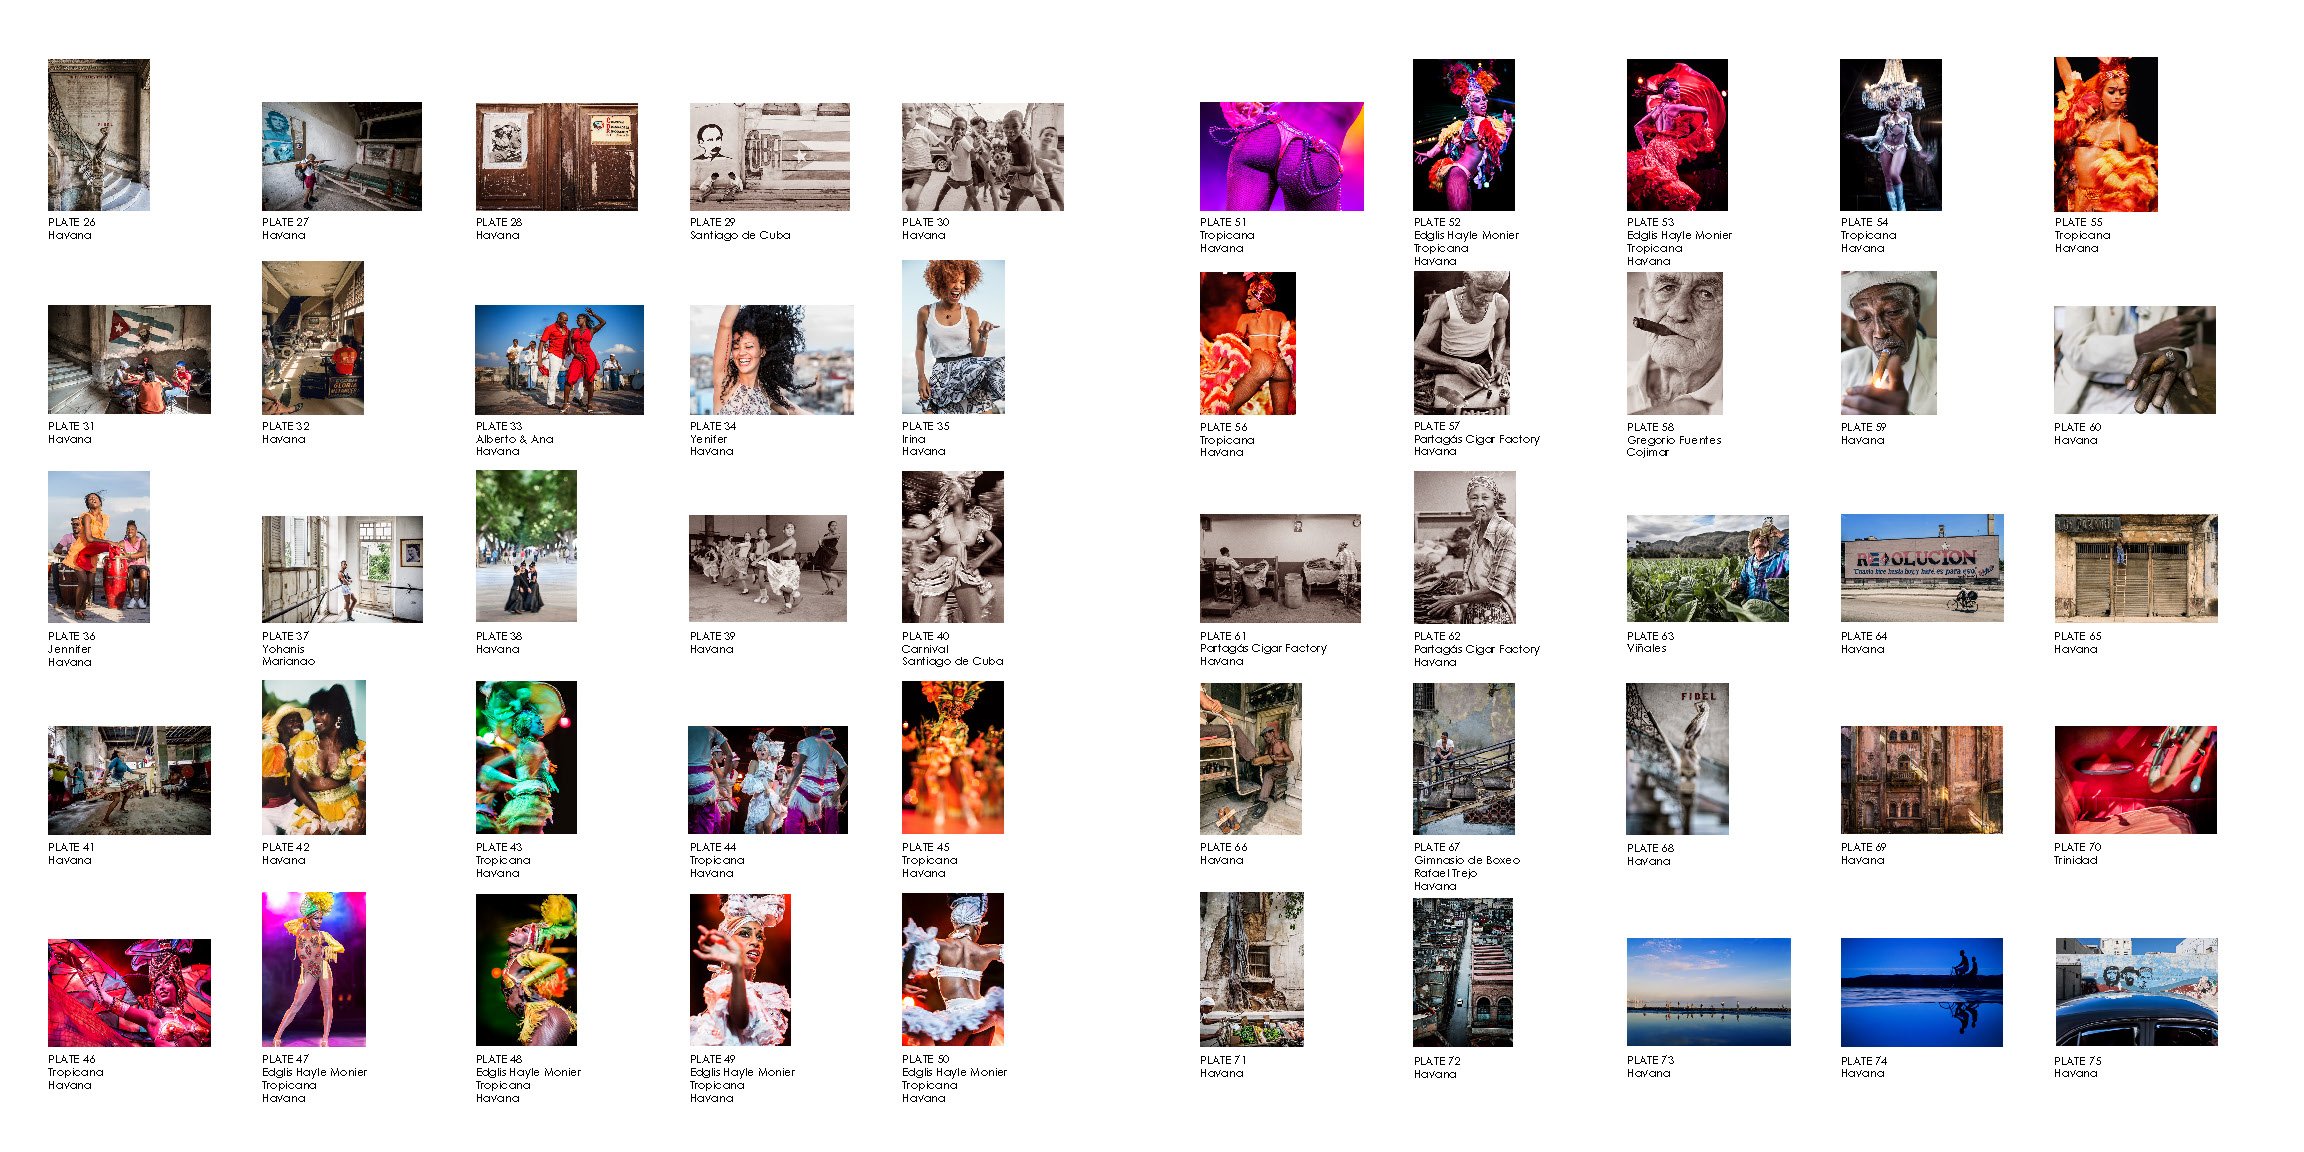Open the Plate 26 staircase thumbnail
2304x1152 pixels.
click(x=99, y=135)
